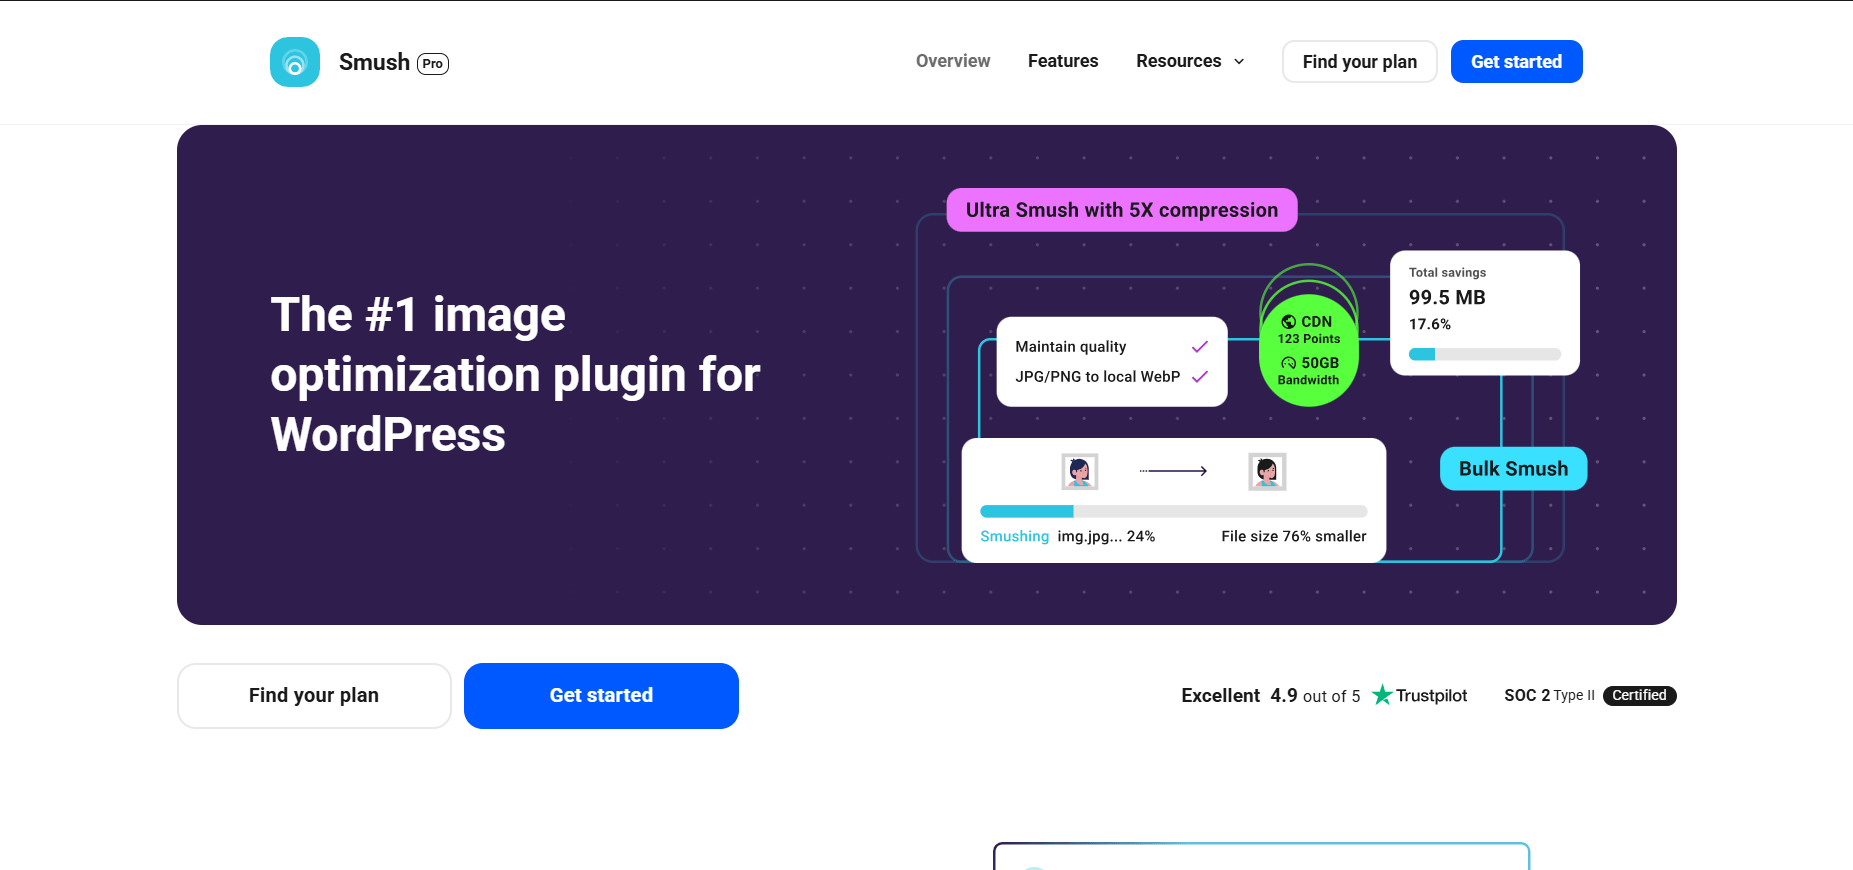Click the Smushing img.jpg progress bar
The image size is (1853, 870).
[x=1173, y=511]
